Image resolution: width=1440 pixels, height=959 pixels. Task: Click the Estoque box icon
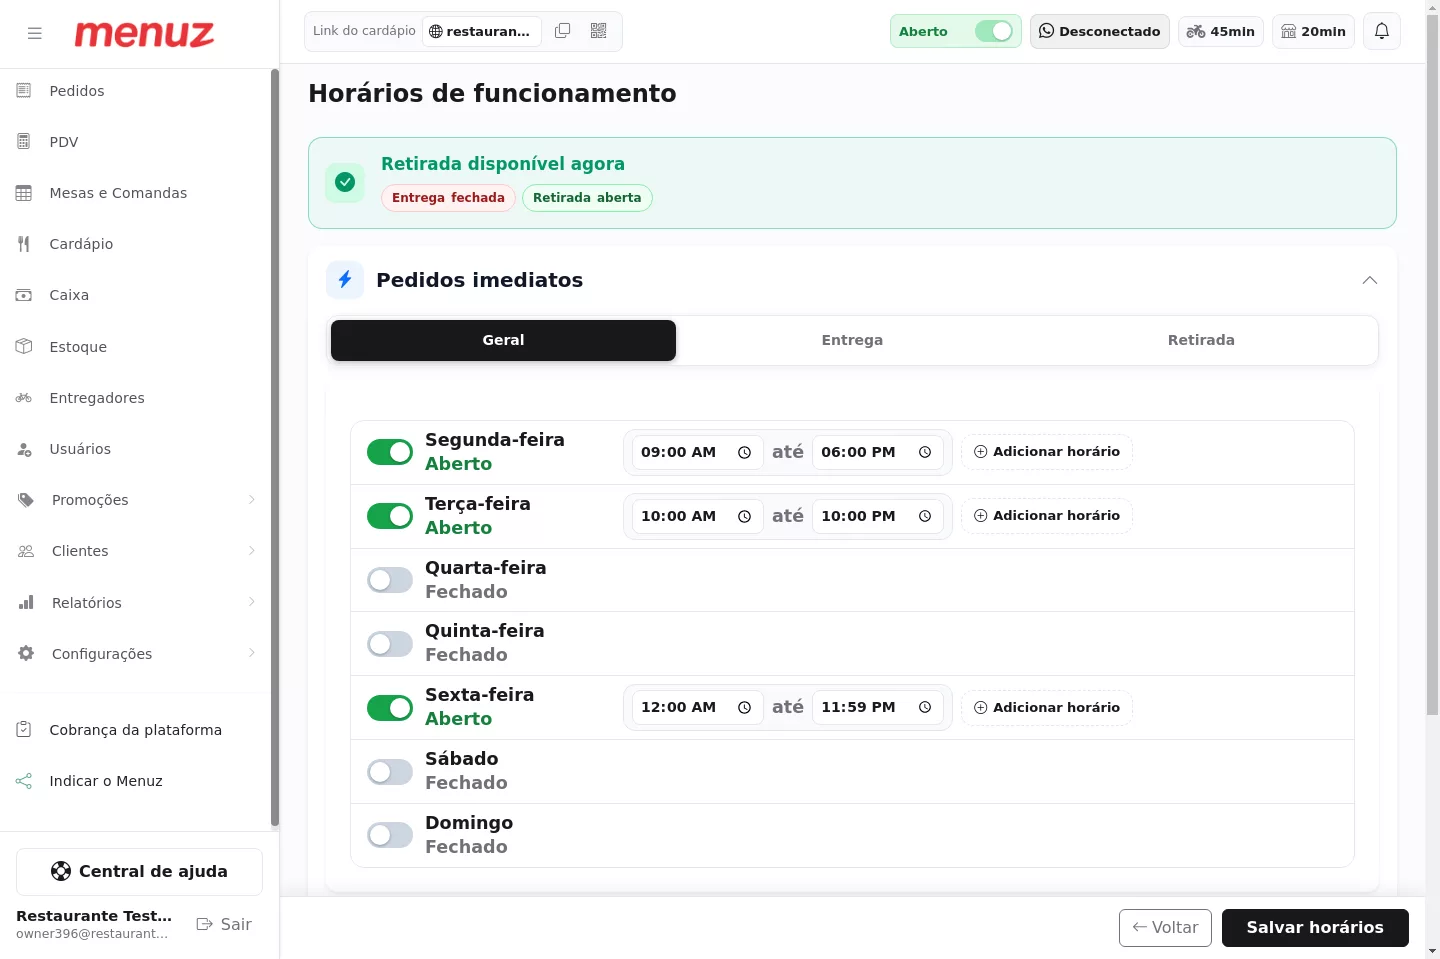pos(24,347)
